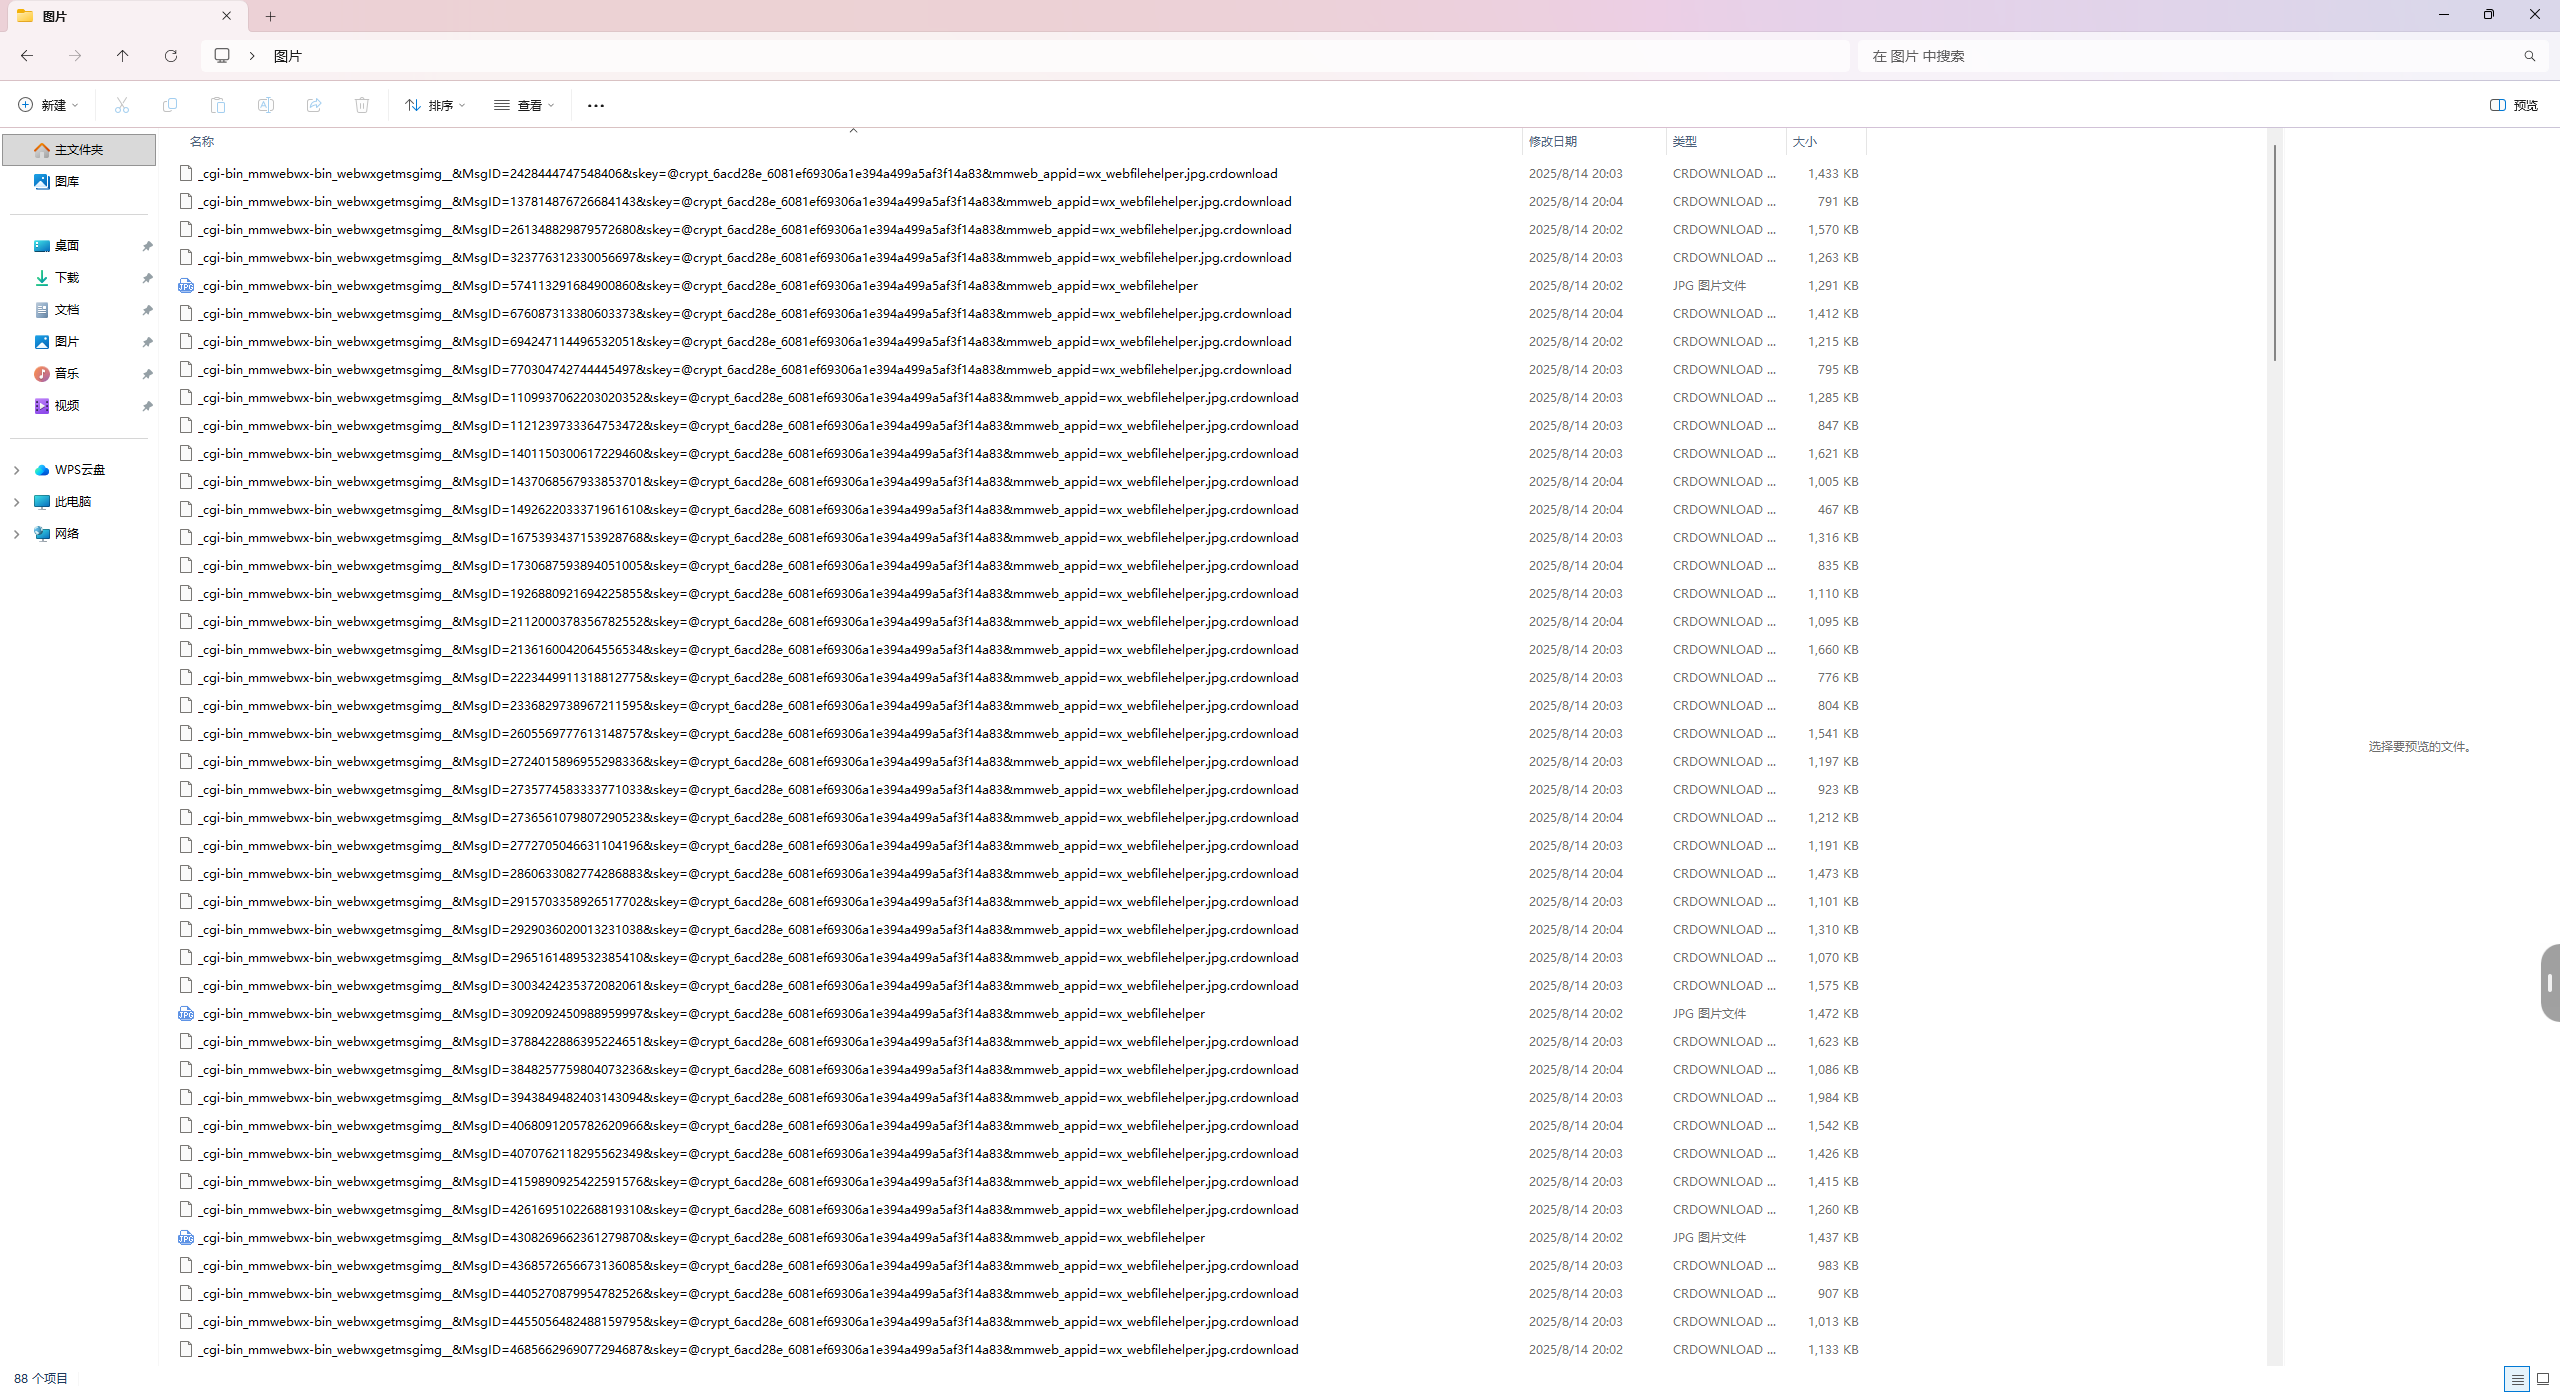Screen dimensions: 2560x1392
Task: Open the 排序 sort dropdown
Action: tap(436, 105)
